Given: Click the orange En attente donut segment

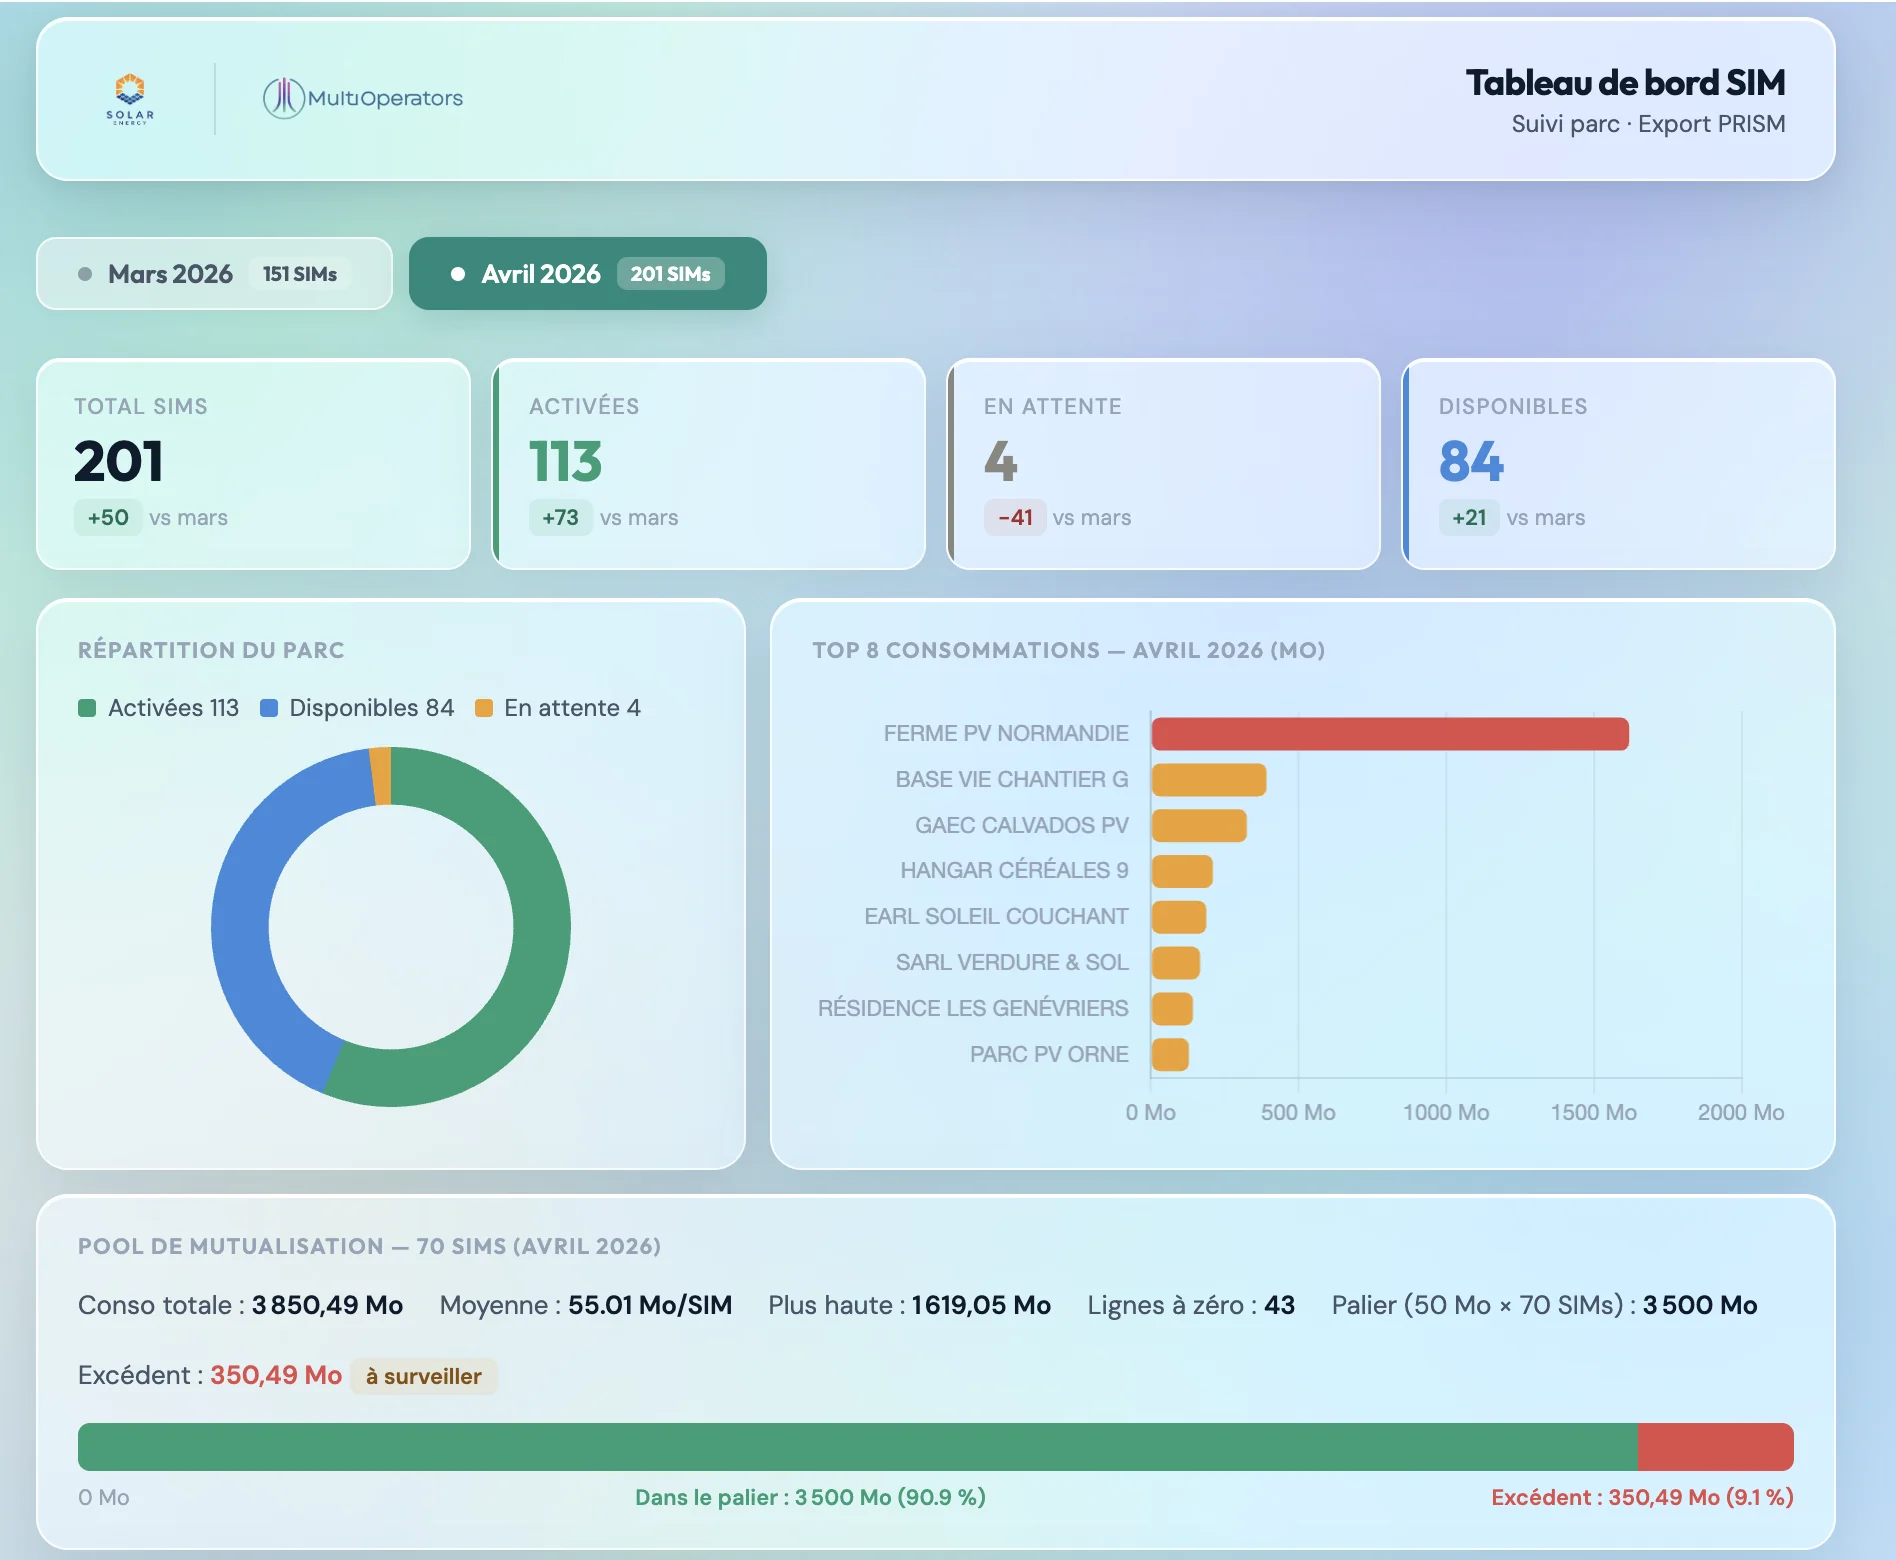Looking at the screenshot, I should pyautogui.click(x=380, y=776).
